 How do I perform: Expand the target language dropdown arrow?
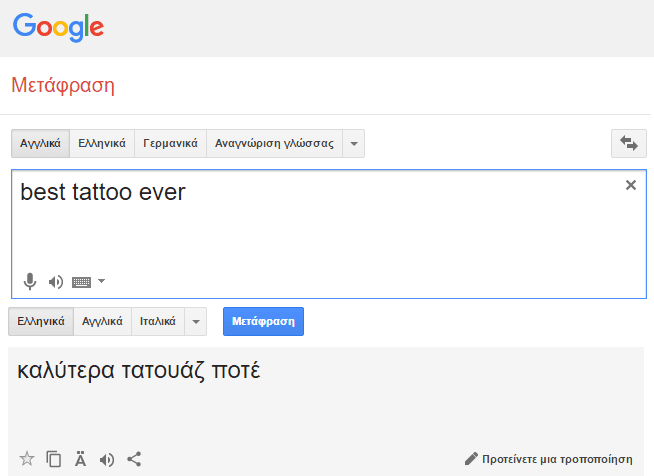pyautogui.click(x=196, y=321)
